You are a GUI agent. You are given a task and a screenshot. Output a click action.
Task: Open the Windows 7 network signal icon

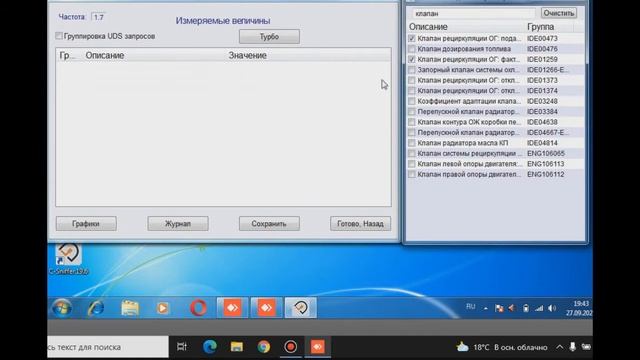click(x=539, y=308)
